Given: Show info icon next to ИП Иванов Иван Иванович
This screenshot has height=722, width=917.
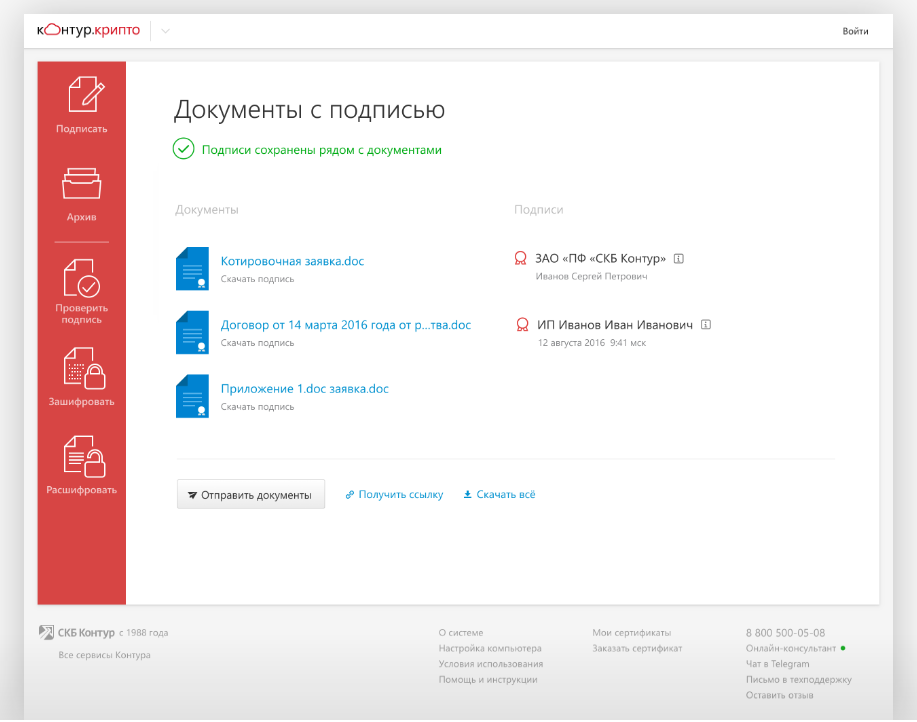Looking at the screenshot, I should click(706, 324).
